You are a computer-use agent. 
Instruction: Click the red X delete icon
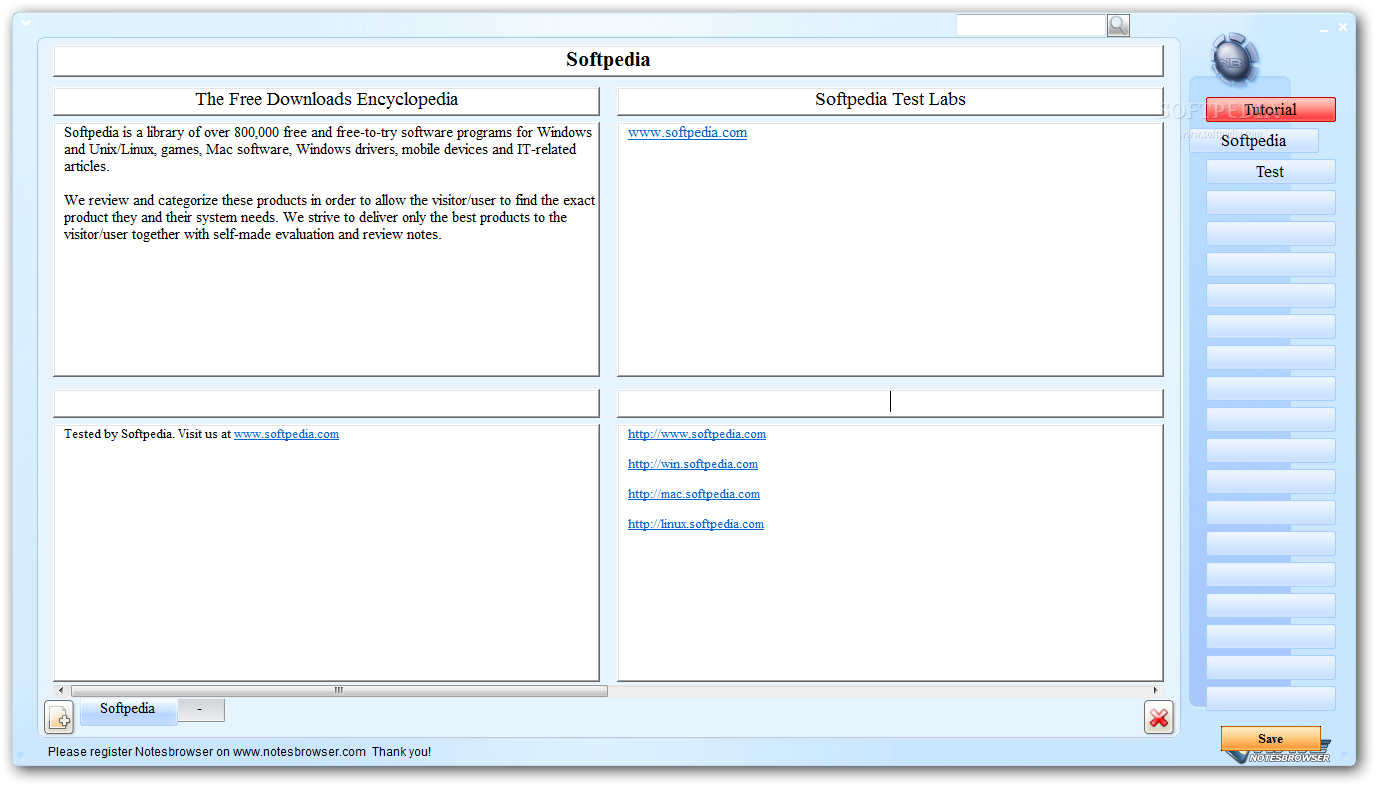tap(1159, 717)
